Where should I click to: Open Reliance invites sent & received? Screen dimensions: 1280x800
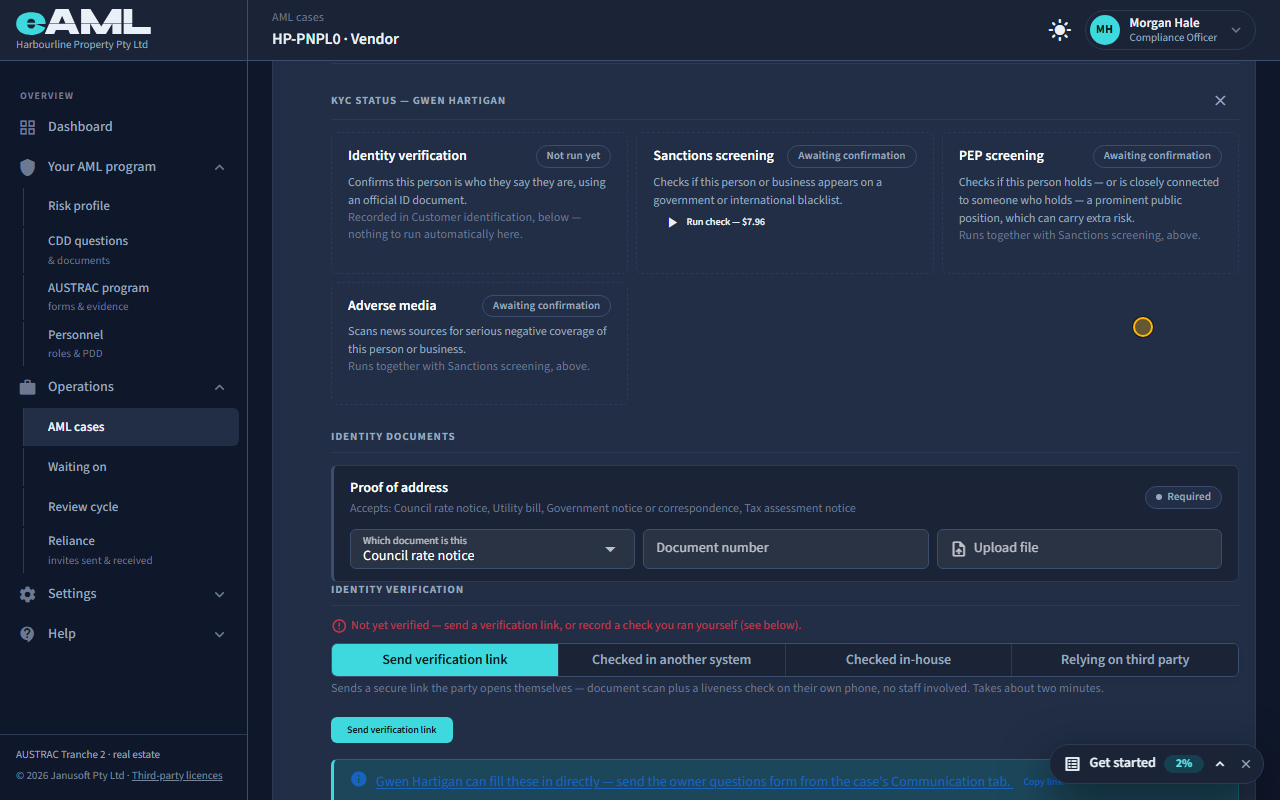pyautogui.click(x=131, y=550)
